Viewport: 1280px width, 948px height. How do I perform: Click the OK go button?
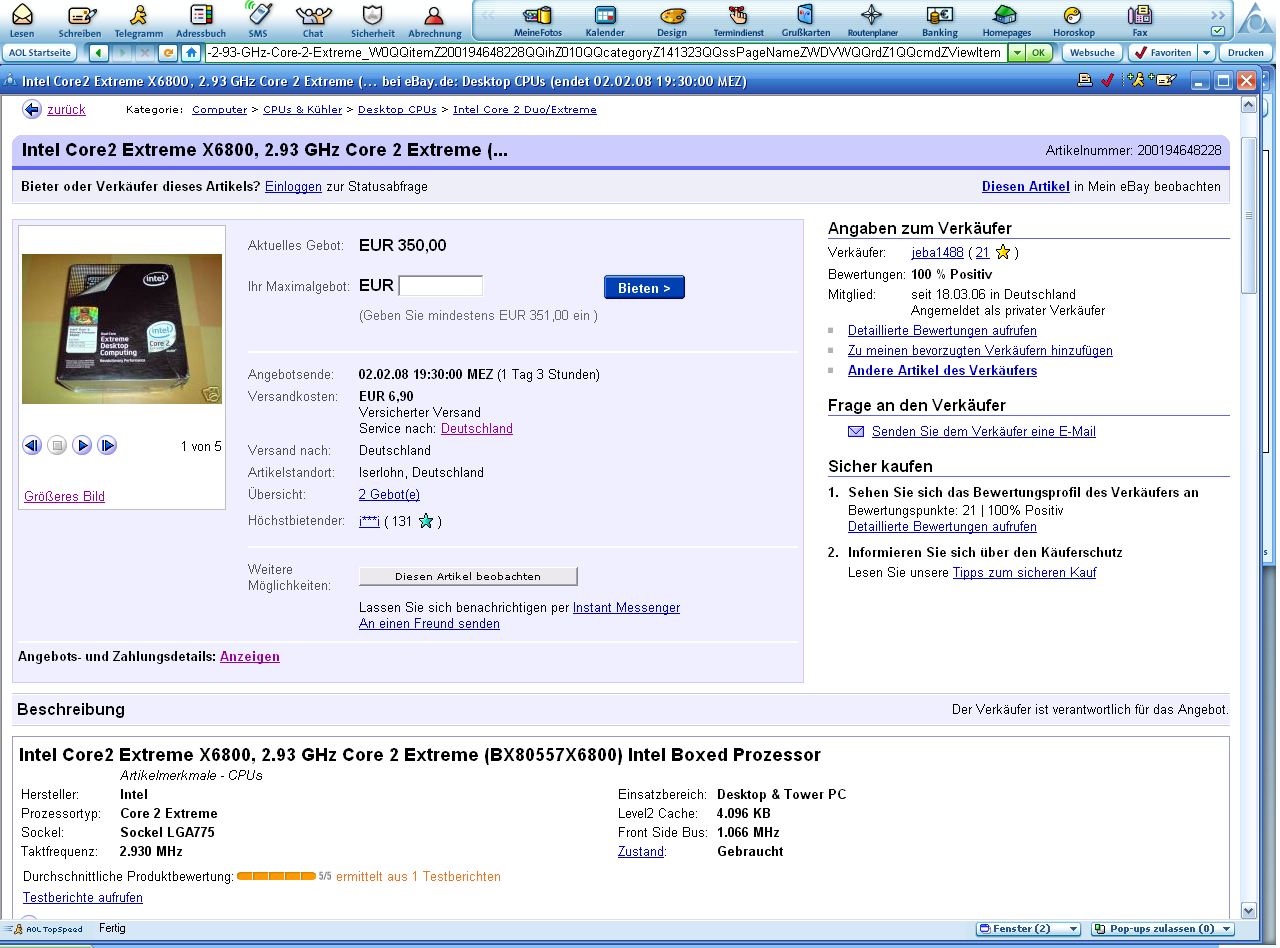click(x=1039, y=53)
